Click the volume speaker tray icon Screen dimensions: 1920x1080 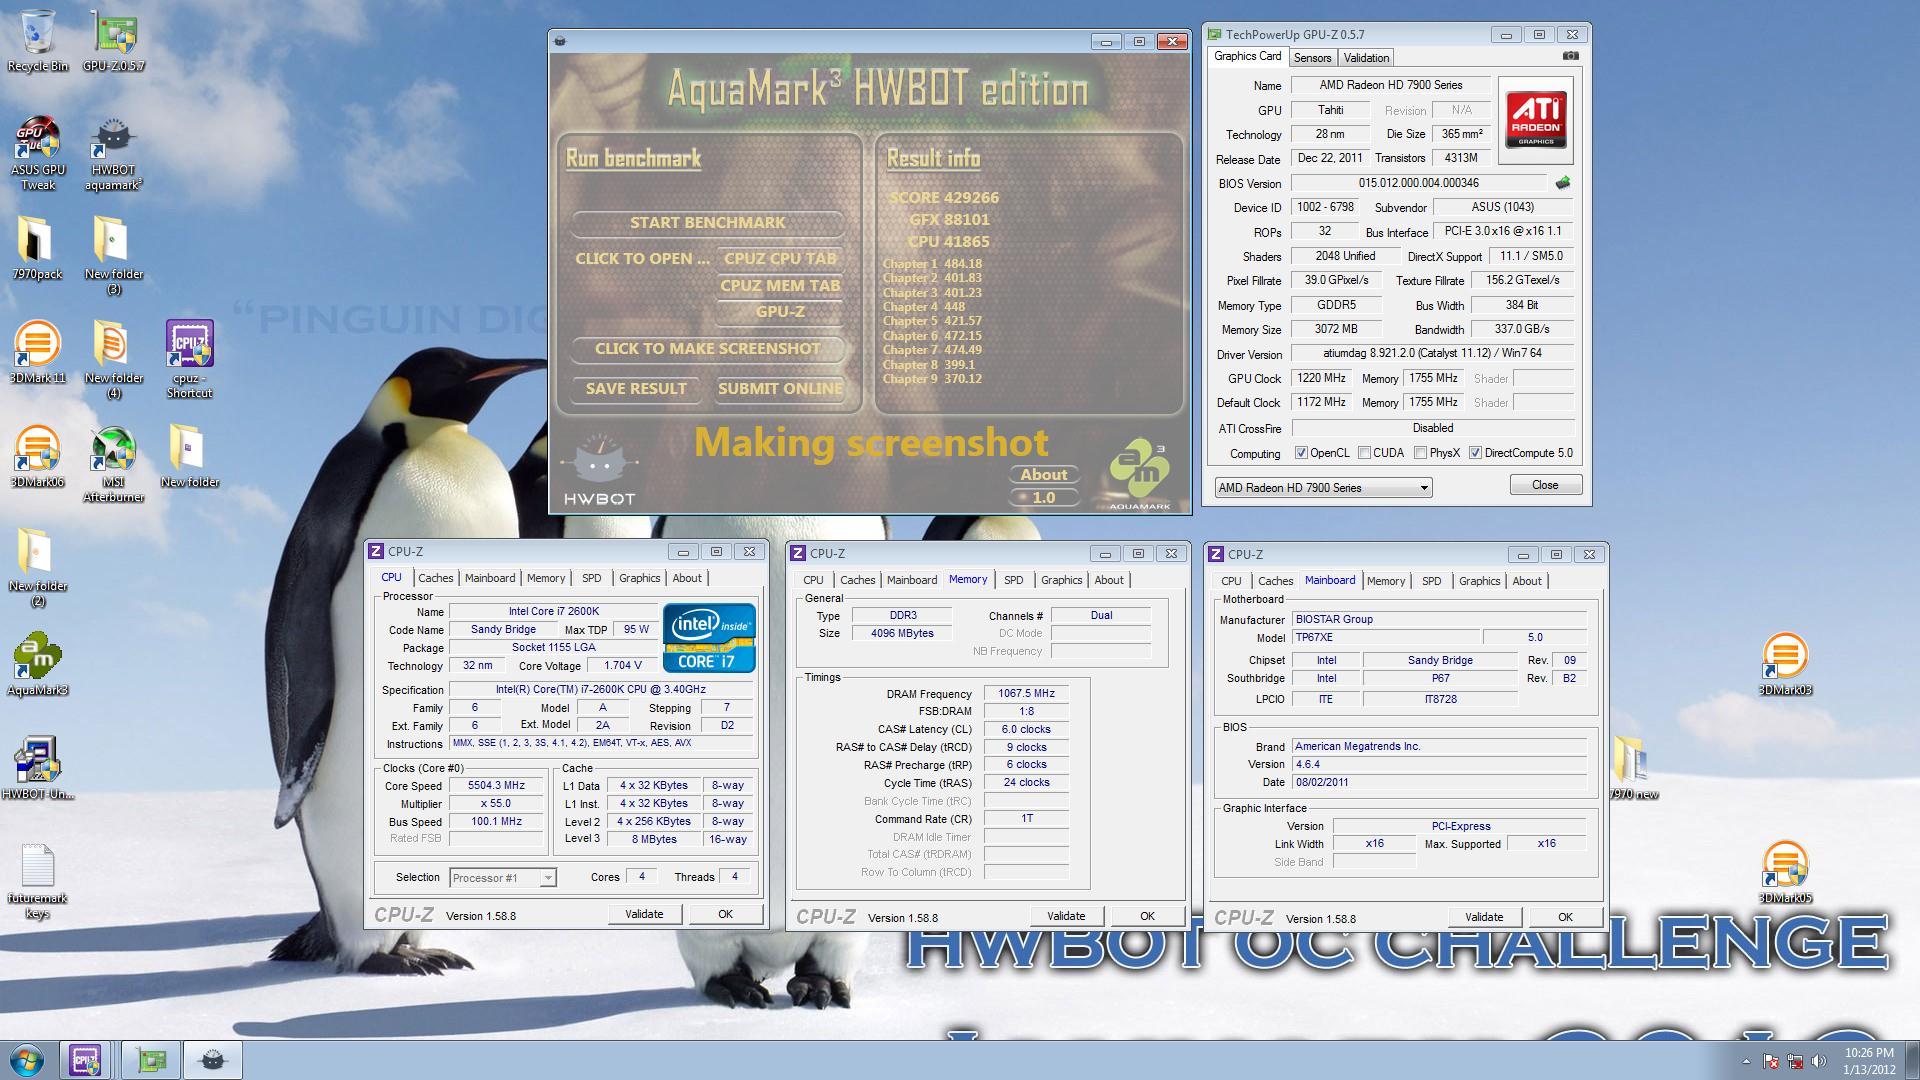(x=1819, y=1061)
